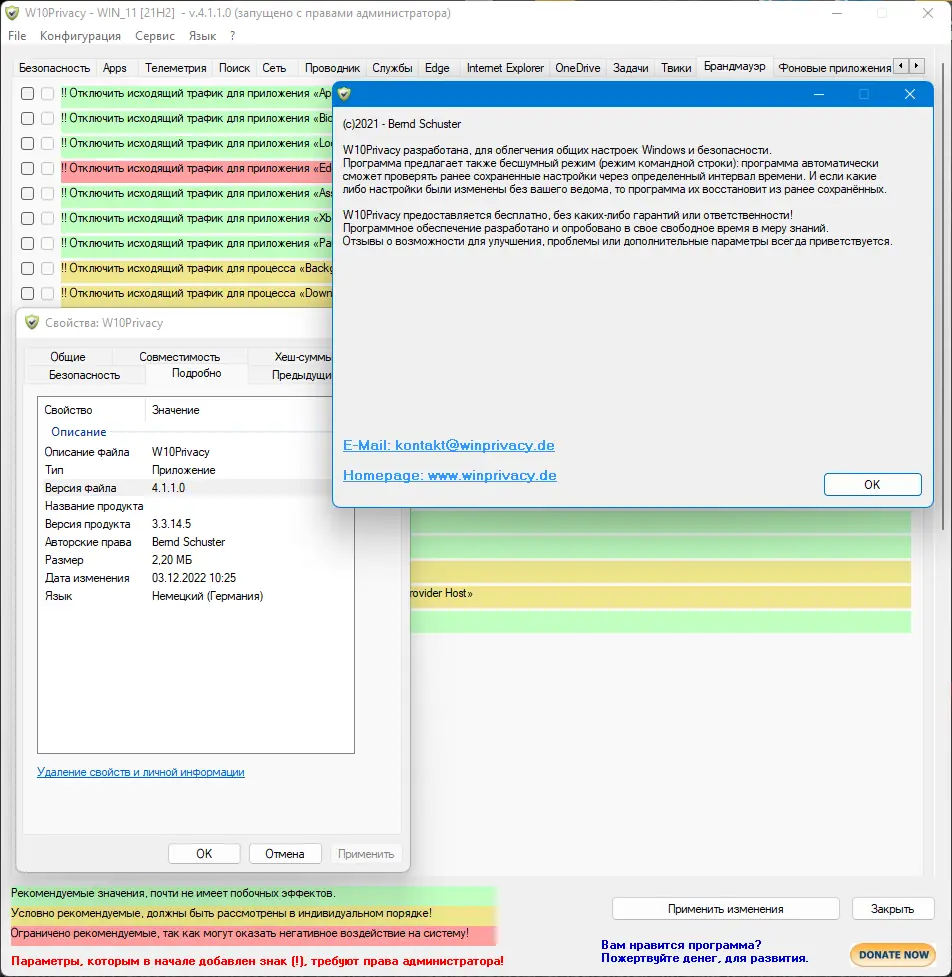Viewport: 952px width, 977px height.
Task: Open the Совместимость tab in properties window
Action: click(179, 357)
